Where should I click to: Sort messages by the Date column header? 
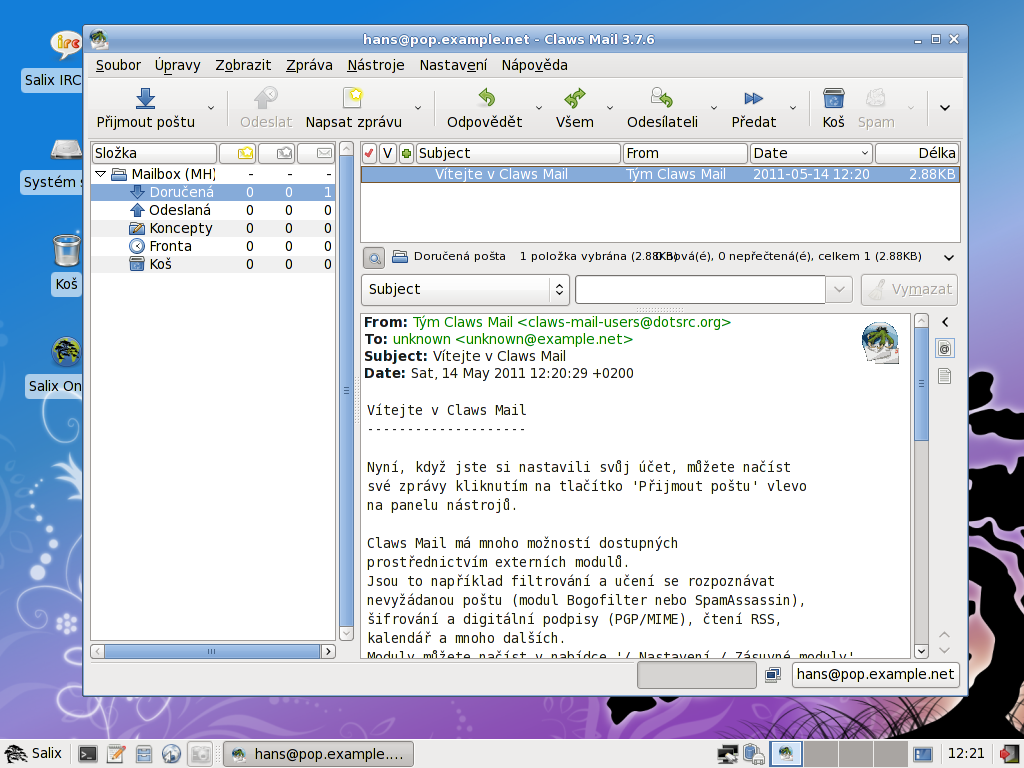[x=811, y=153]
